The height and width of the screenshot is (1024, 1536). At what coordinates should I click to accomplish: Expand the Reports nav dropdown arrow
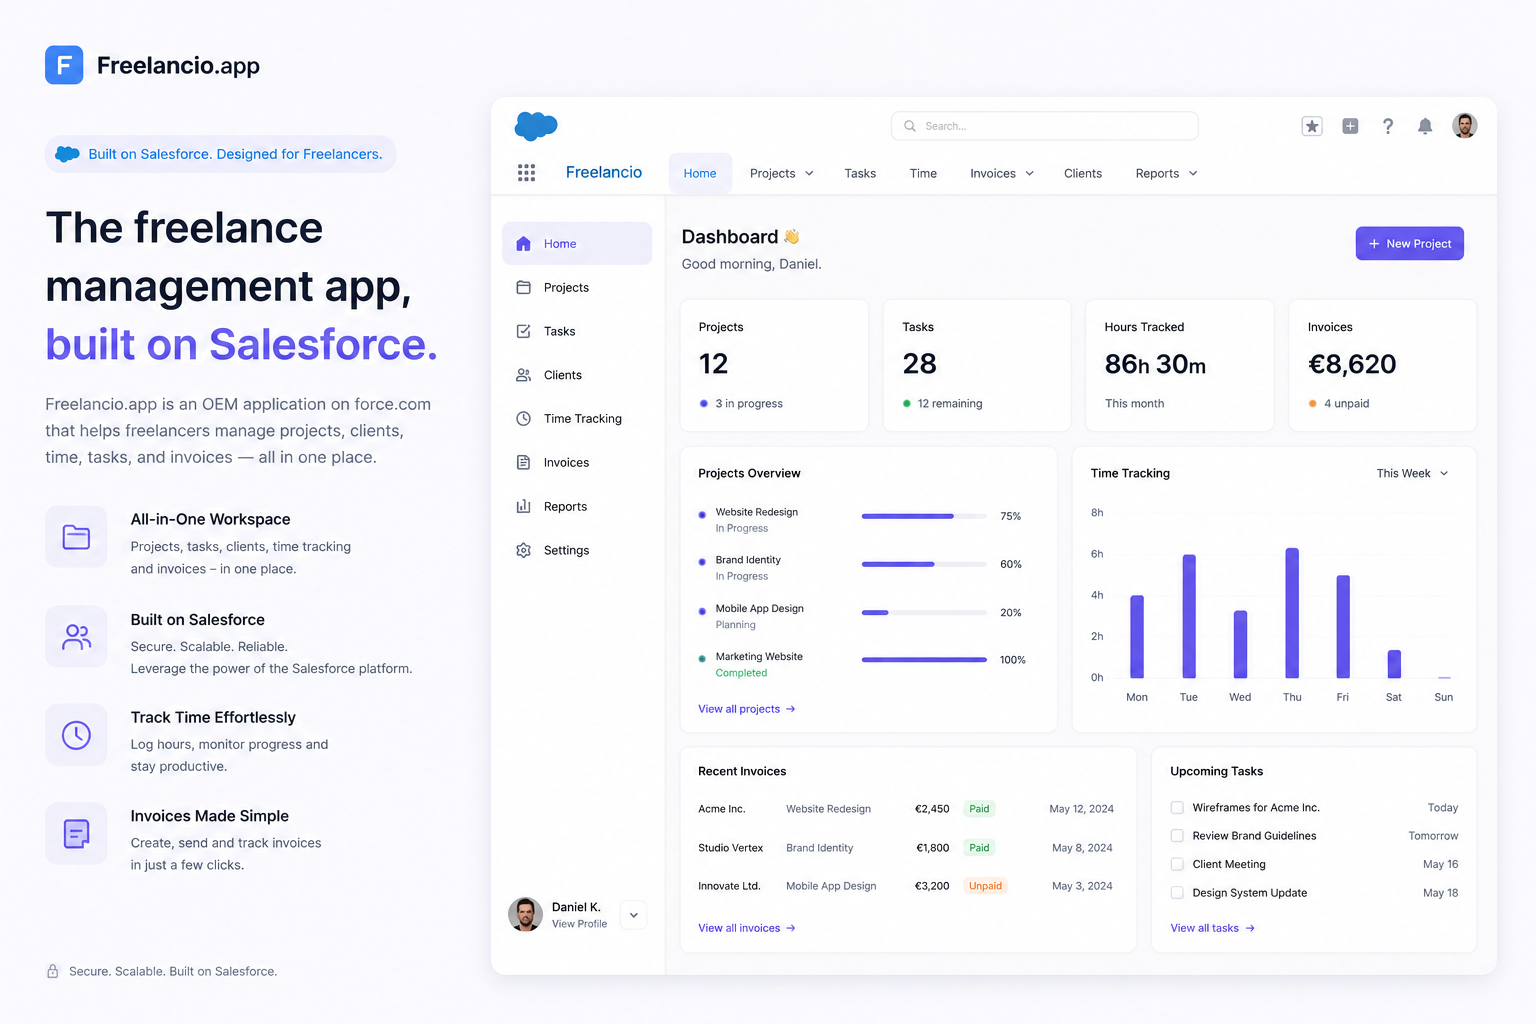pos(1193,173)
